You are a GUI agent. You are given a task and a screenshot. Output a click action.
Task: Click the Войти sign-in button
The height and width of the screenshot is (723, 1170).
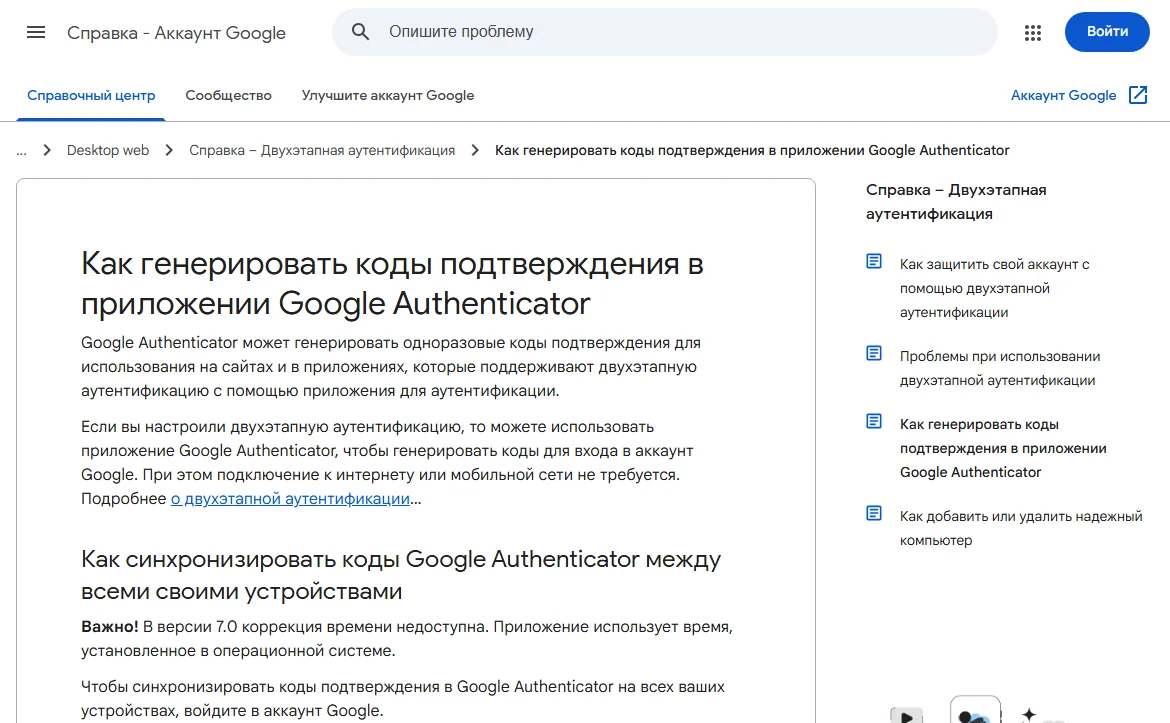(1107, 32)
